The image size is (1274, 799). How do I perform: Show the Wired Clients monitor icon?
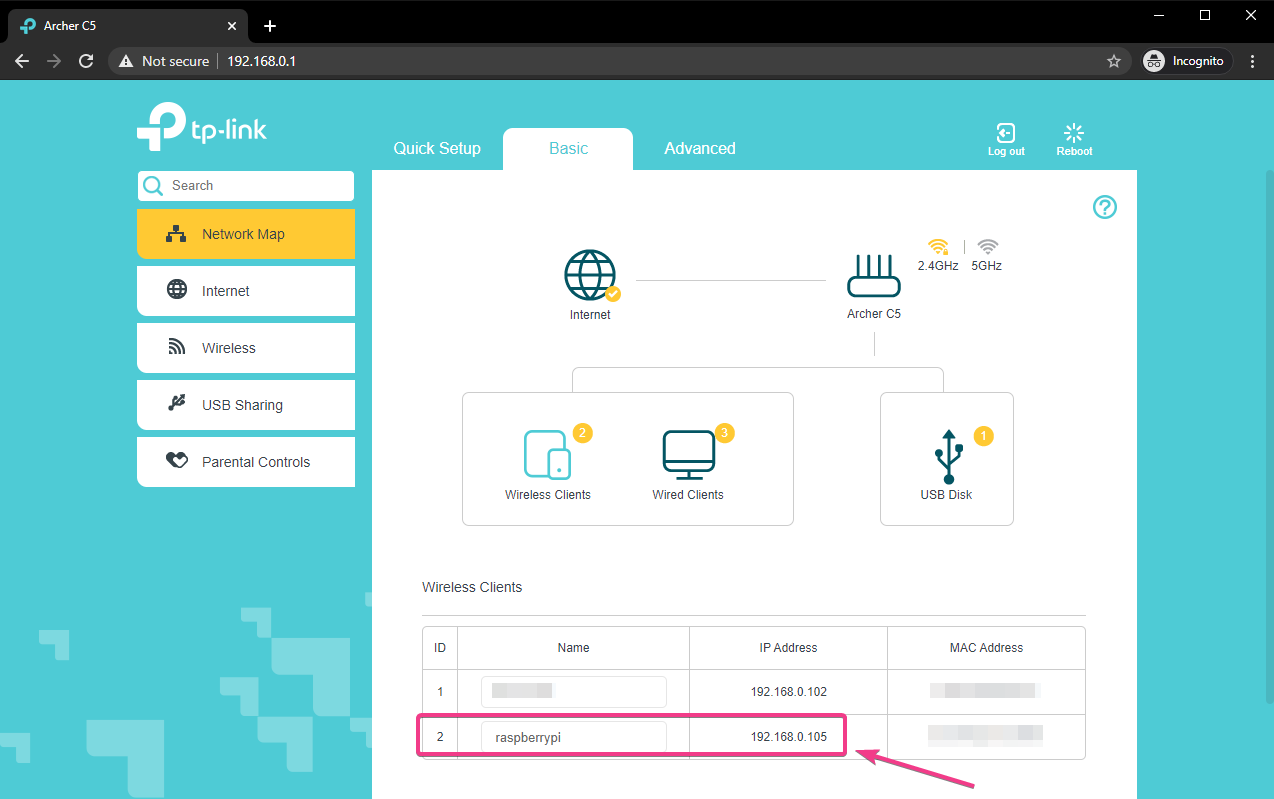click(x=688, y=454)
